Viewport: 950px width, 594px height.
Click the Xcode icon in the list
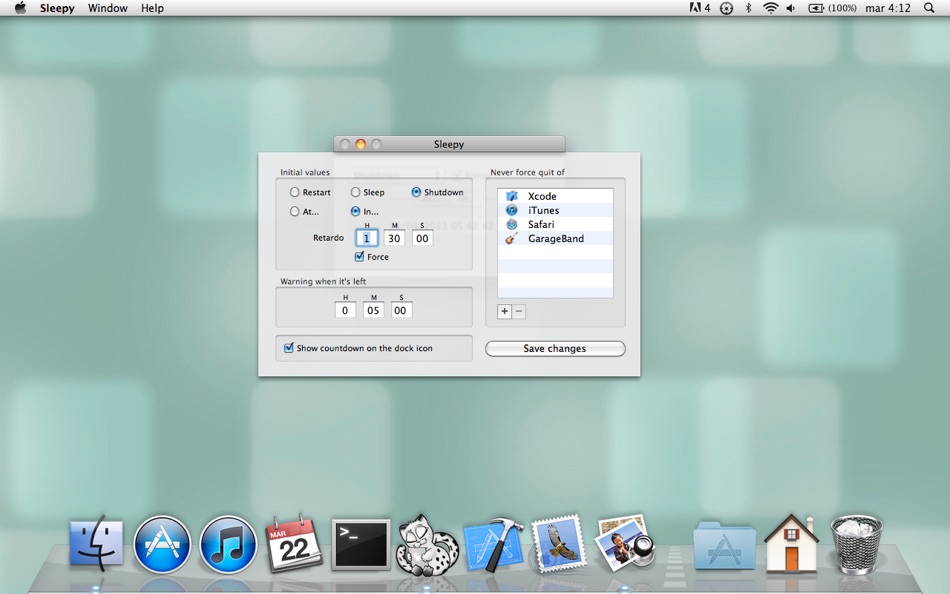(512, 196)
